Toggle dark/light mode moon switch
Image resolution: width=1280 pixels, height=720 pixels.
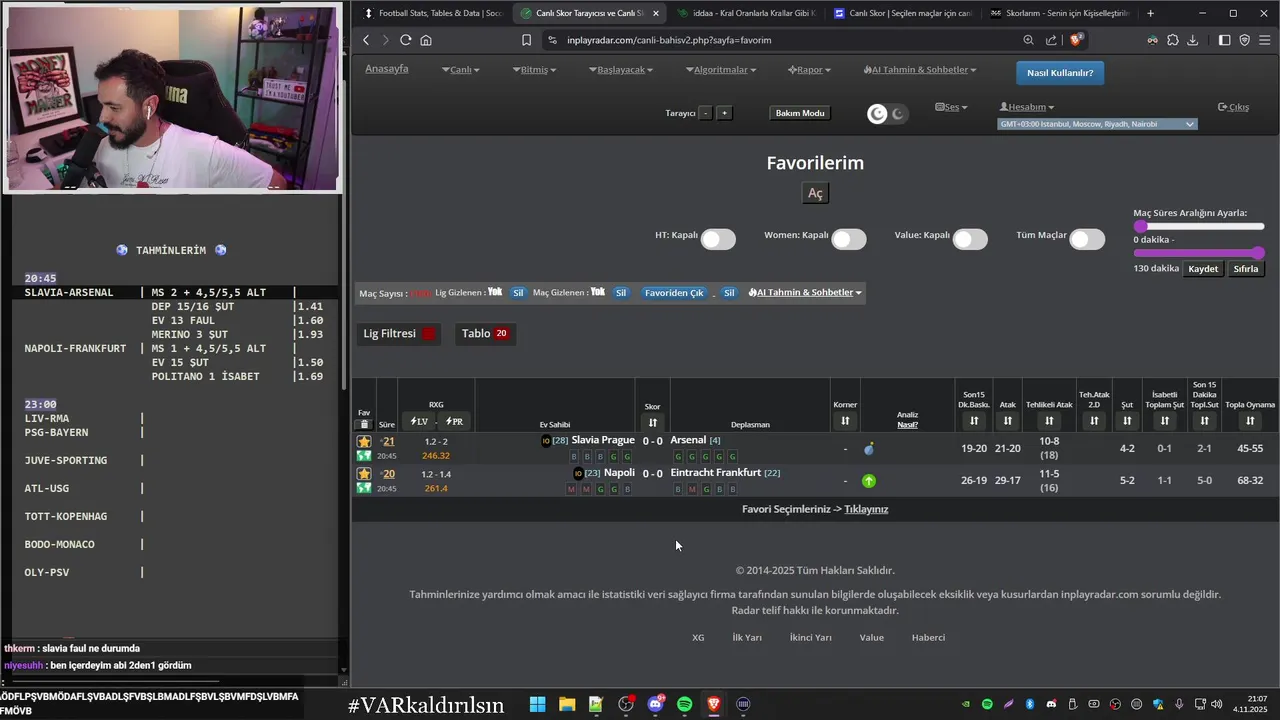pyautogui.click(x=887, y=114)
